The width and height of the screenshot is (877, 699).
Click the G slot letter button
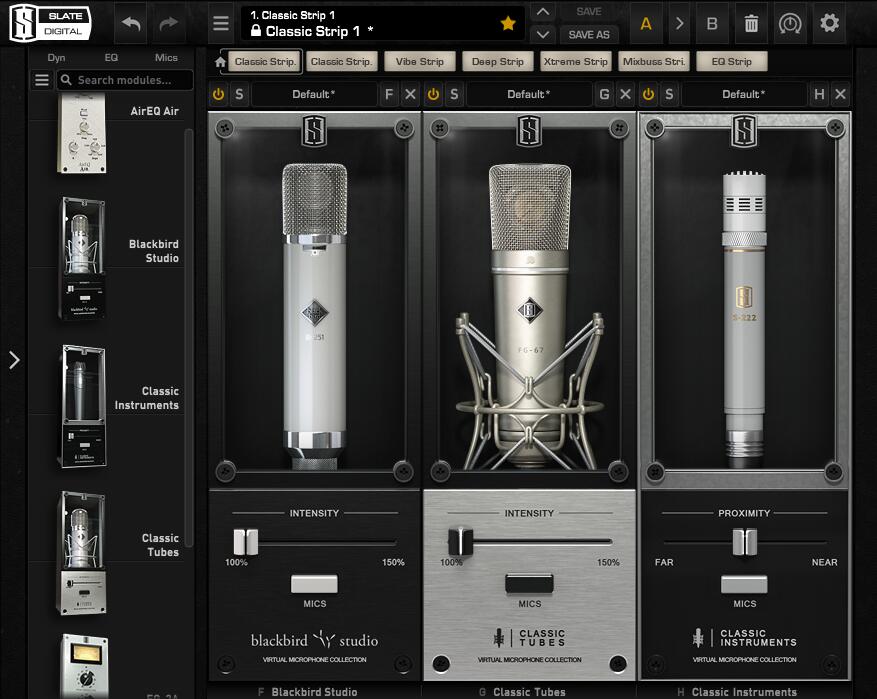click(x=604, y=94)
